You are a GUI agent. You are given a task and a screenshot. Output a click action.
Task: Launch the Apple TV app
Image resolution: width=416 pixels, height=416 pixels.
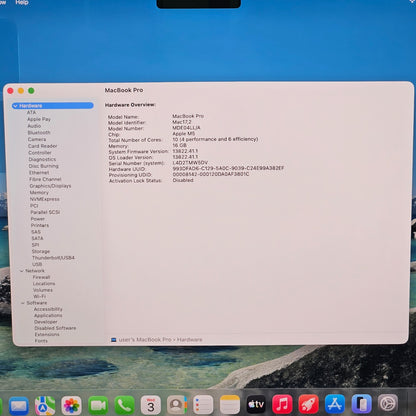(x=256, y=405)
